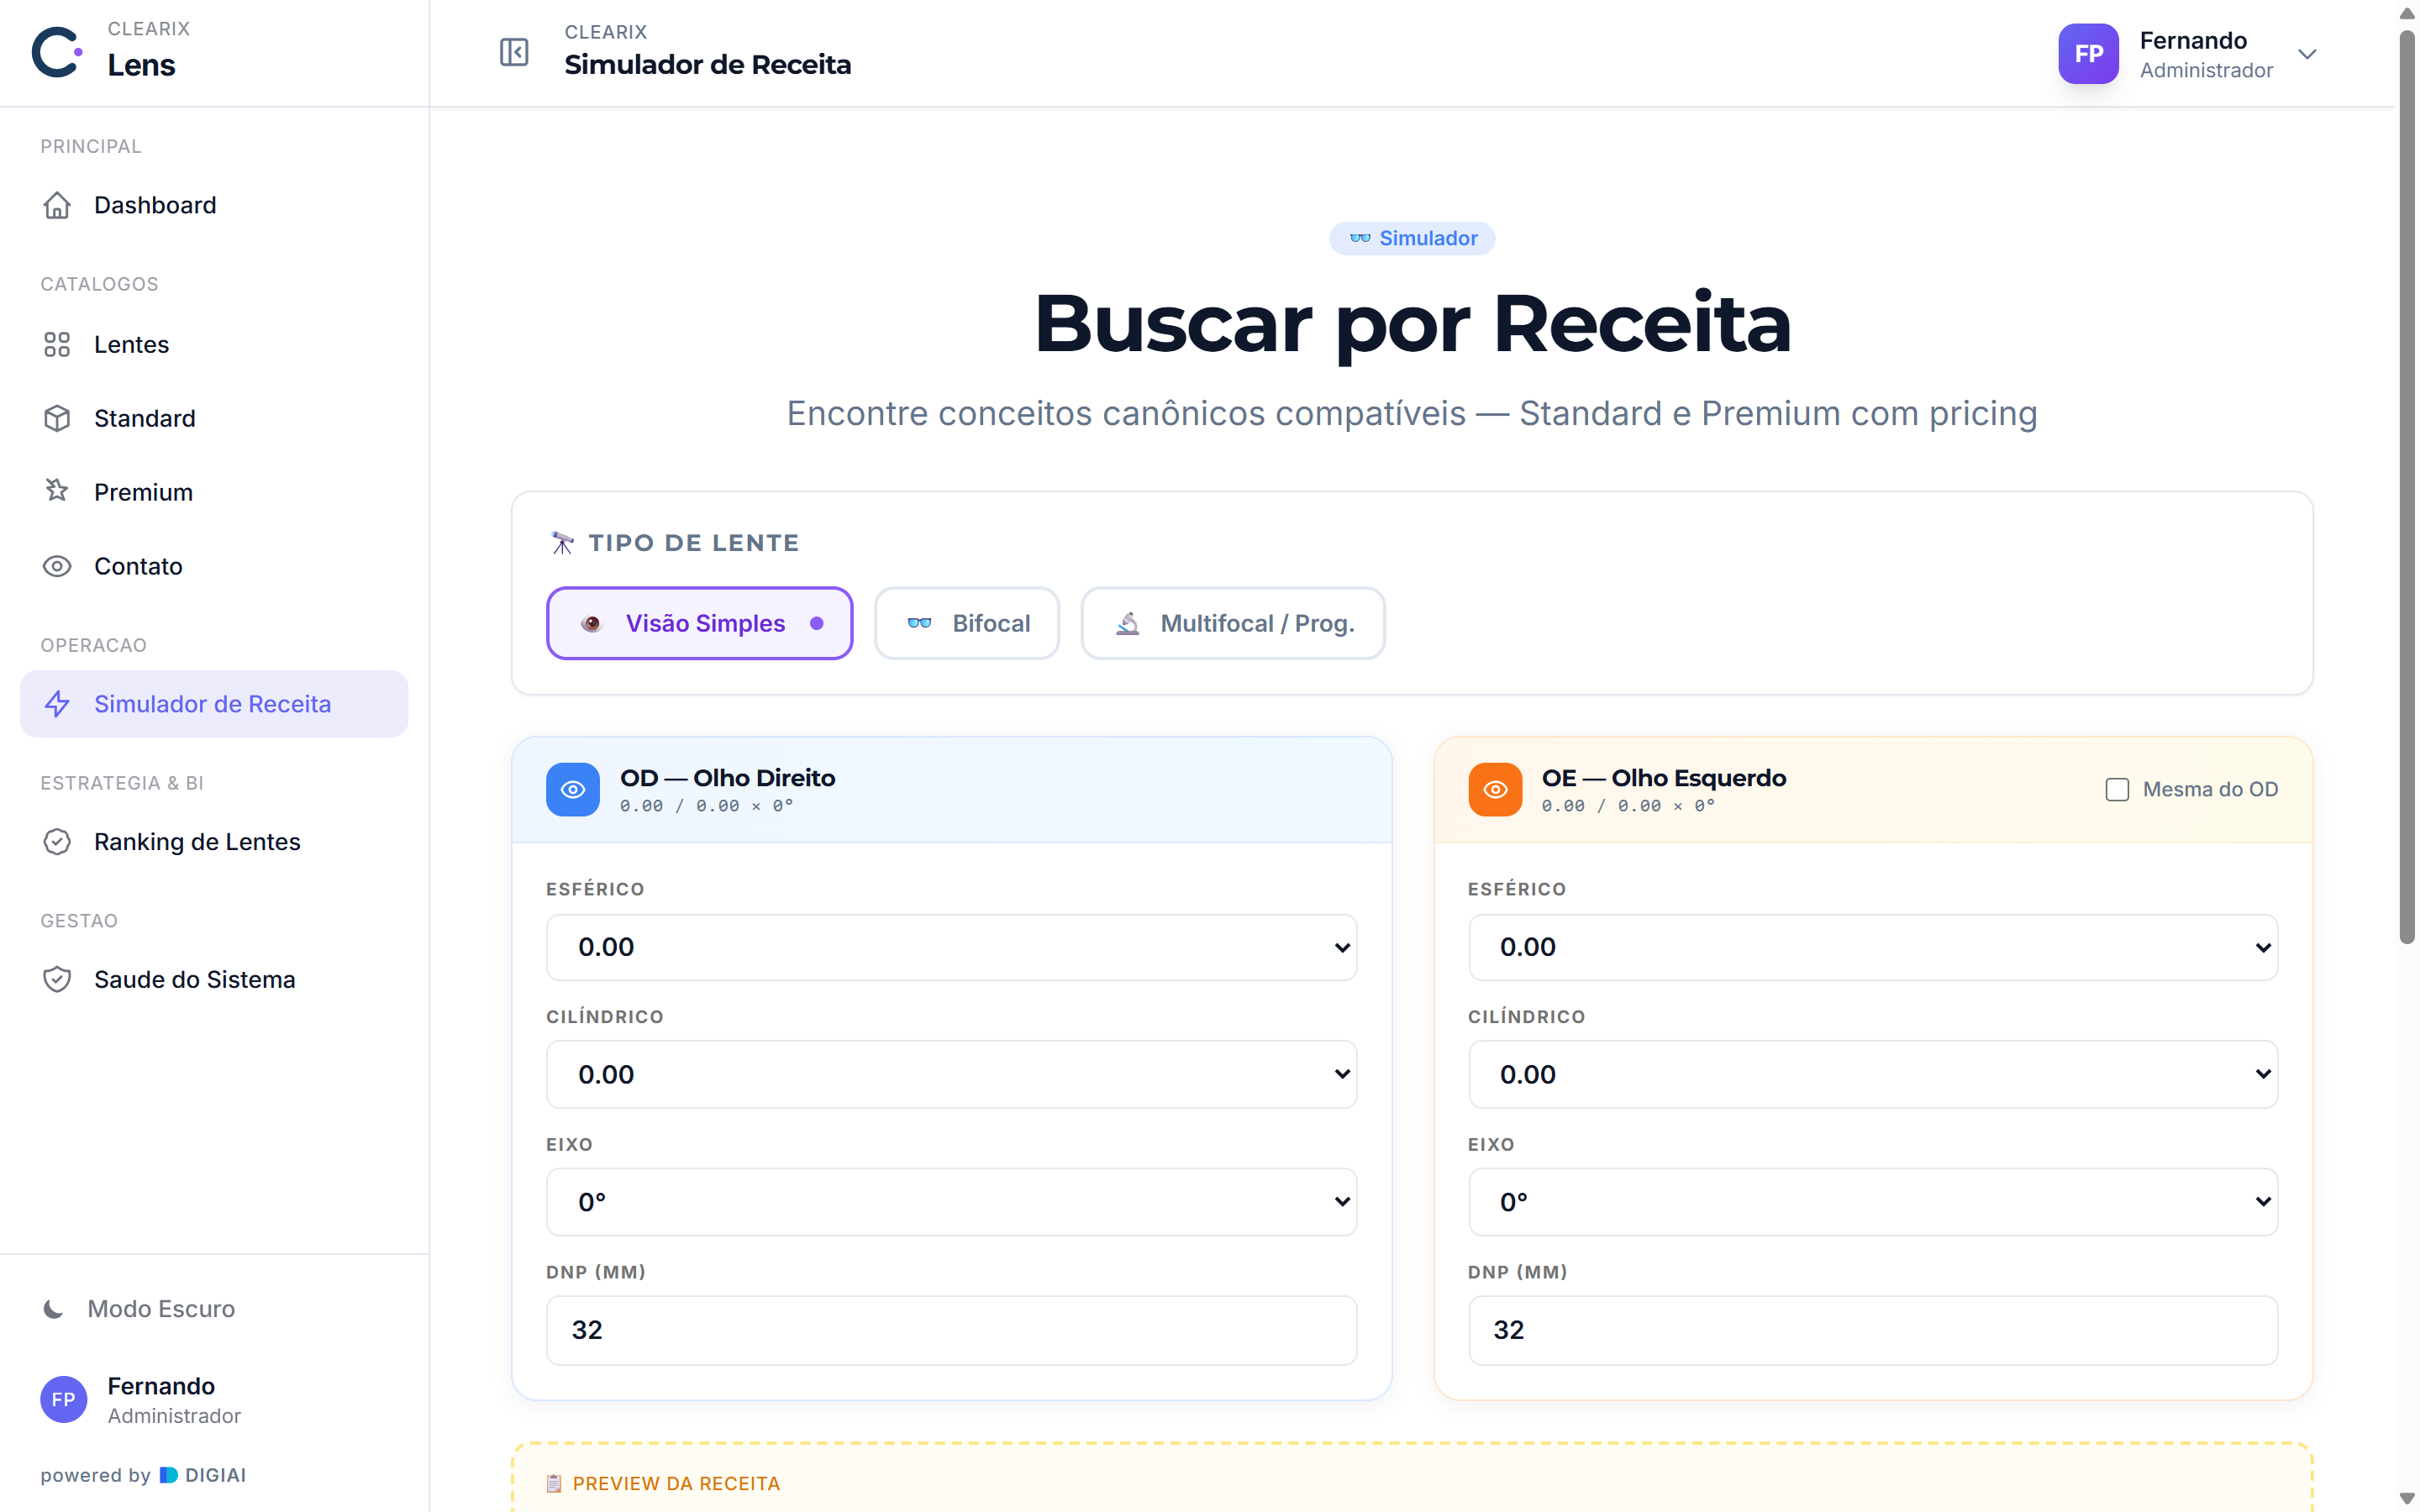Open Simulador de Receita in the sidebar
Screen dimensions: 2420x1512
(x=214, y=704)
